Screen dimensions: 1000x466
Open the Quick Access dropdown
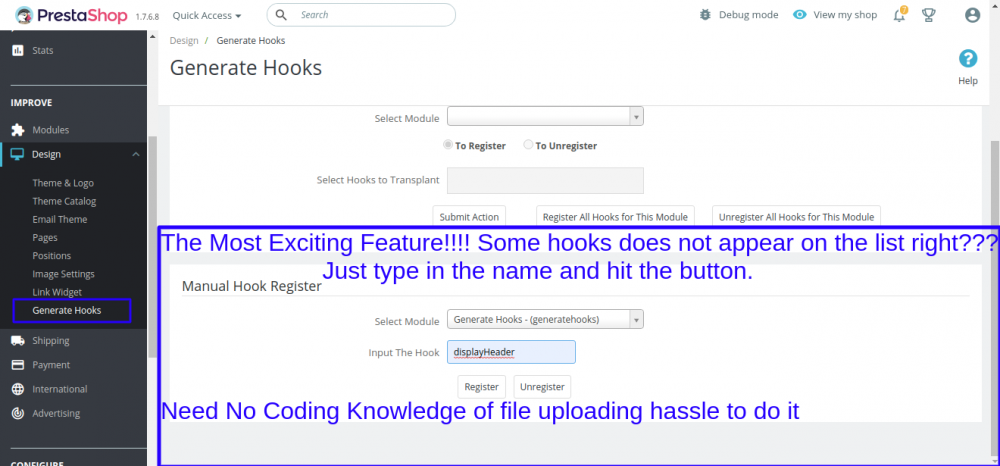click(x=207, y=15)
